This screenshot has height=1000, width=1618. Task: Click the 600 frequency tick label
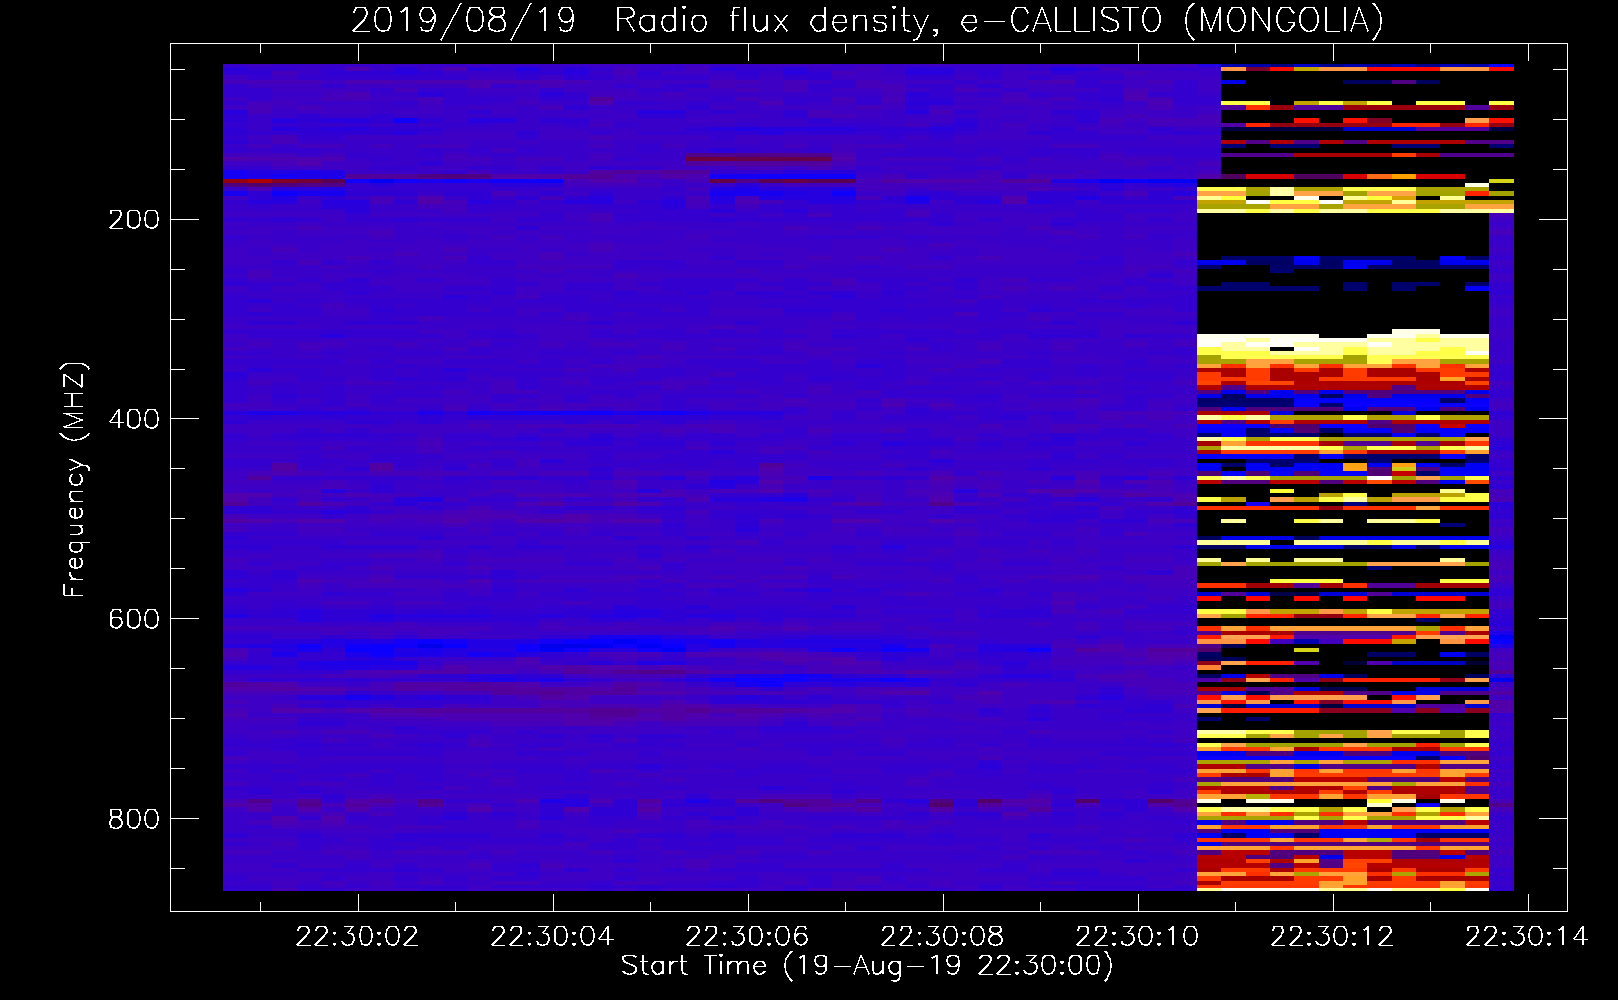(134, 619)
